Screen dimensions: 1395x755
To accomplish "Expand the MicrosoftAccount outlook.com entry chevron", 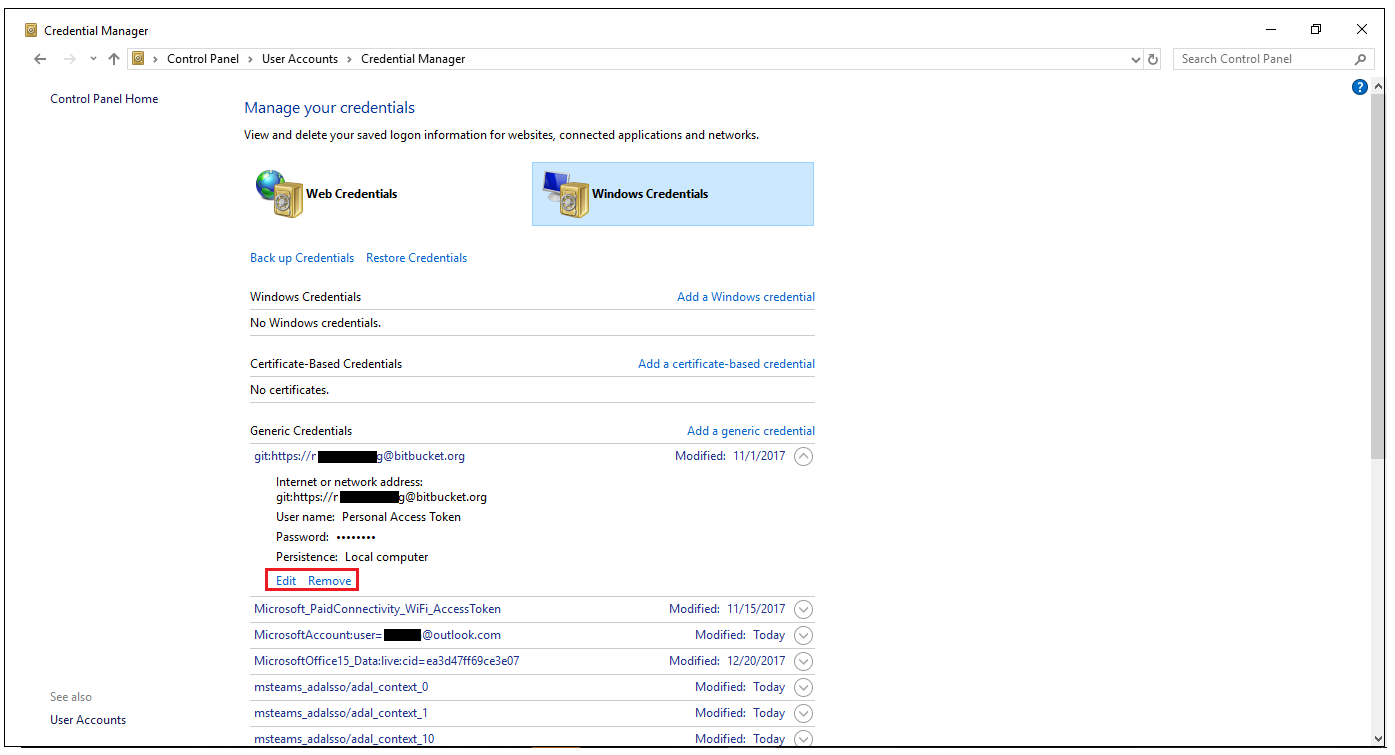I will pyautogui.click(x=803, y=635).
